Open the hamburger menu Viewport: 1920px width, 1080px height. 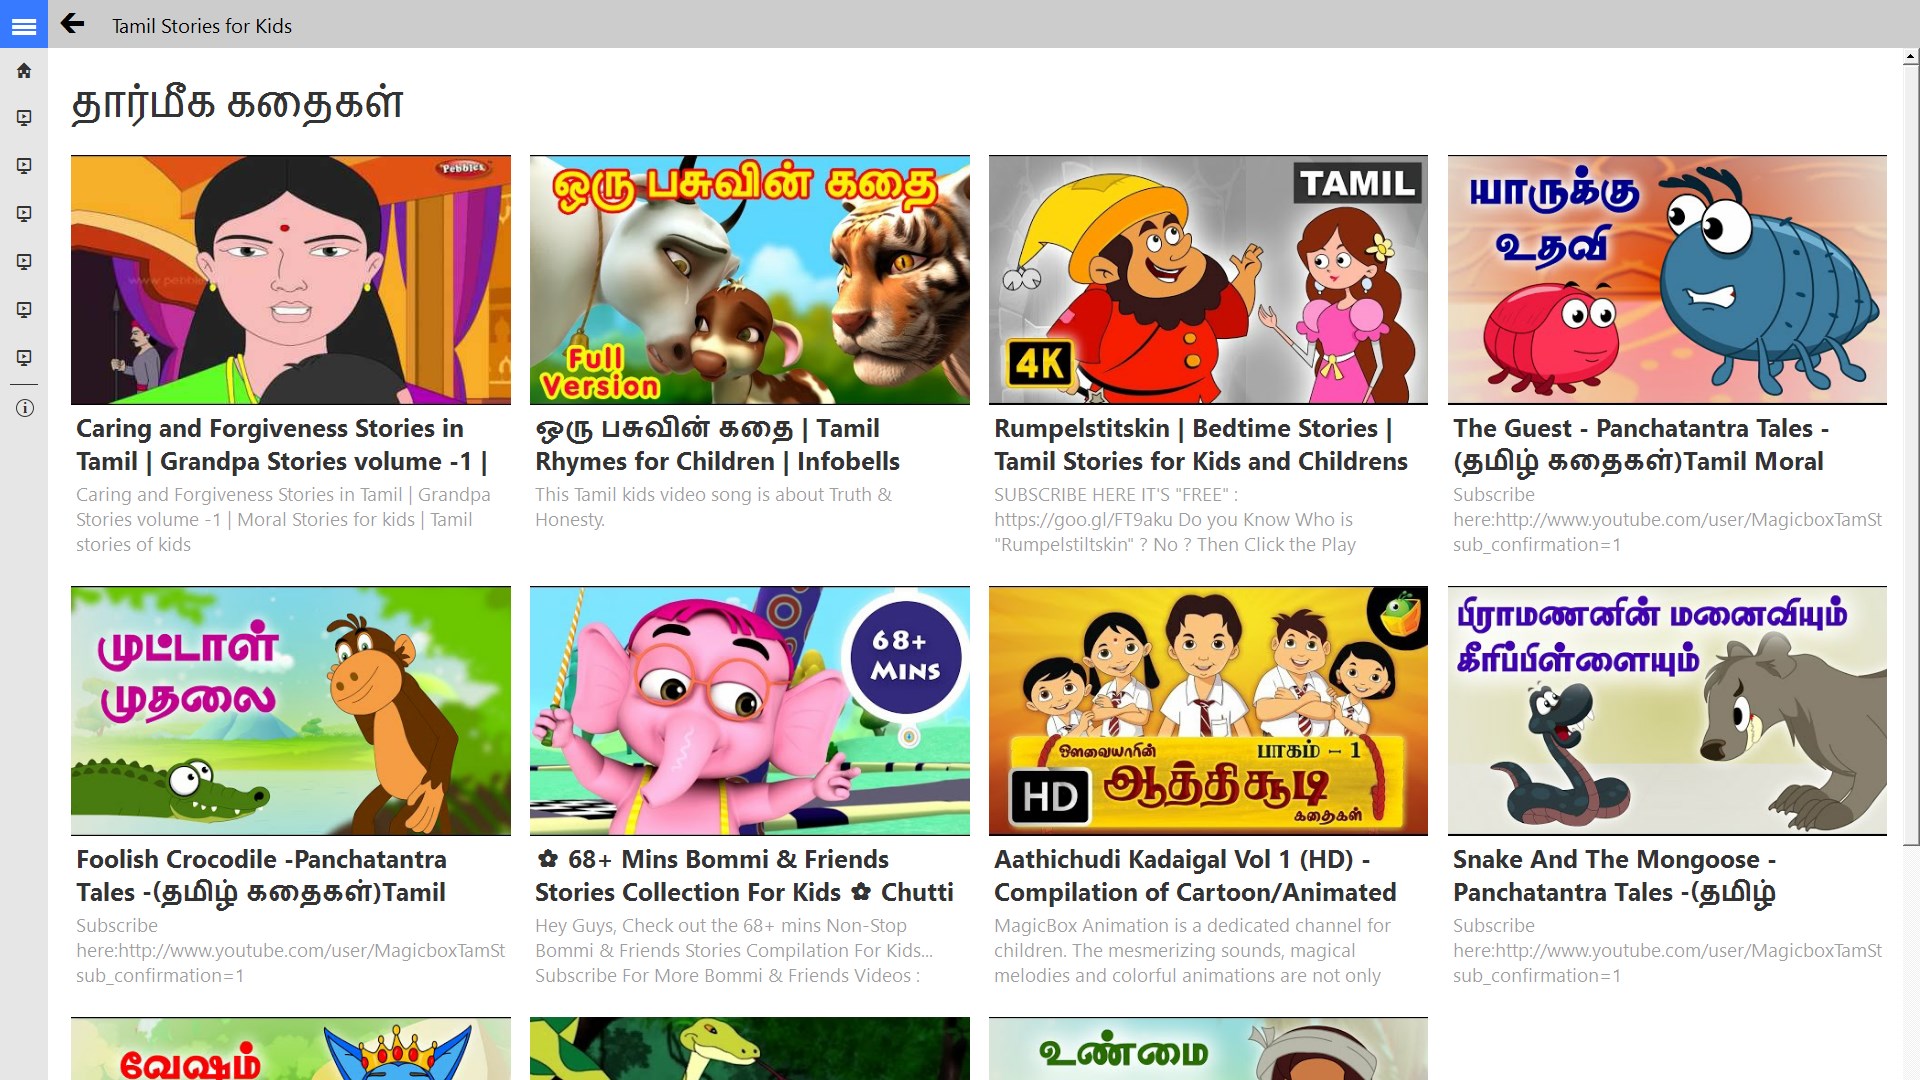pos(24,26)
